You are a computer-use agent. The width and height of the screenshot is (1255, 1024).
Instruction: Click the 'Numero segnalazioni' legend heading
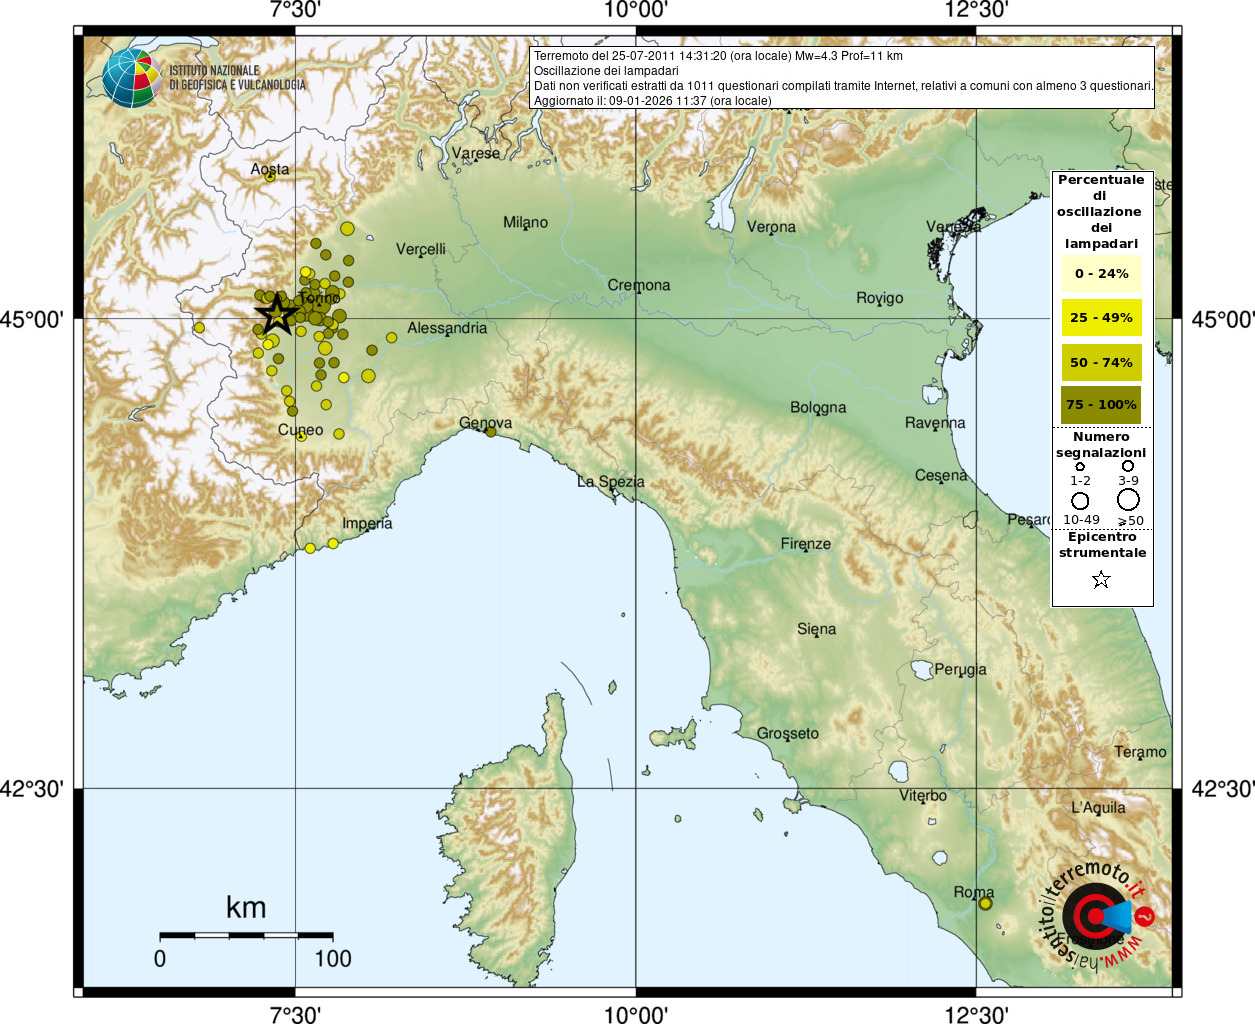[x=1101, y=445]
